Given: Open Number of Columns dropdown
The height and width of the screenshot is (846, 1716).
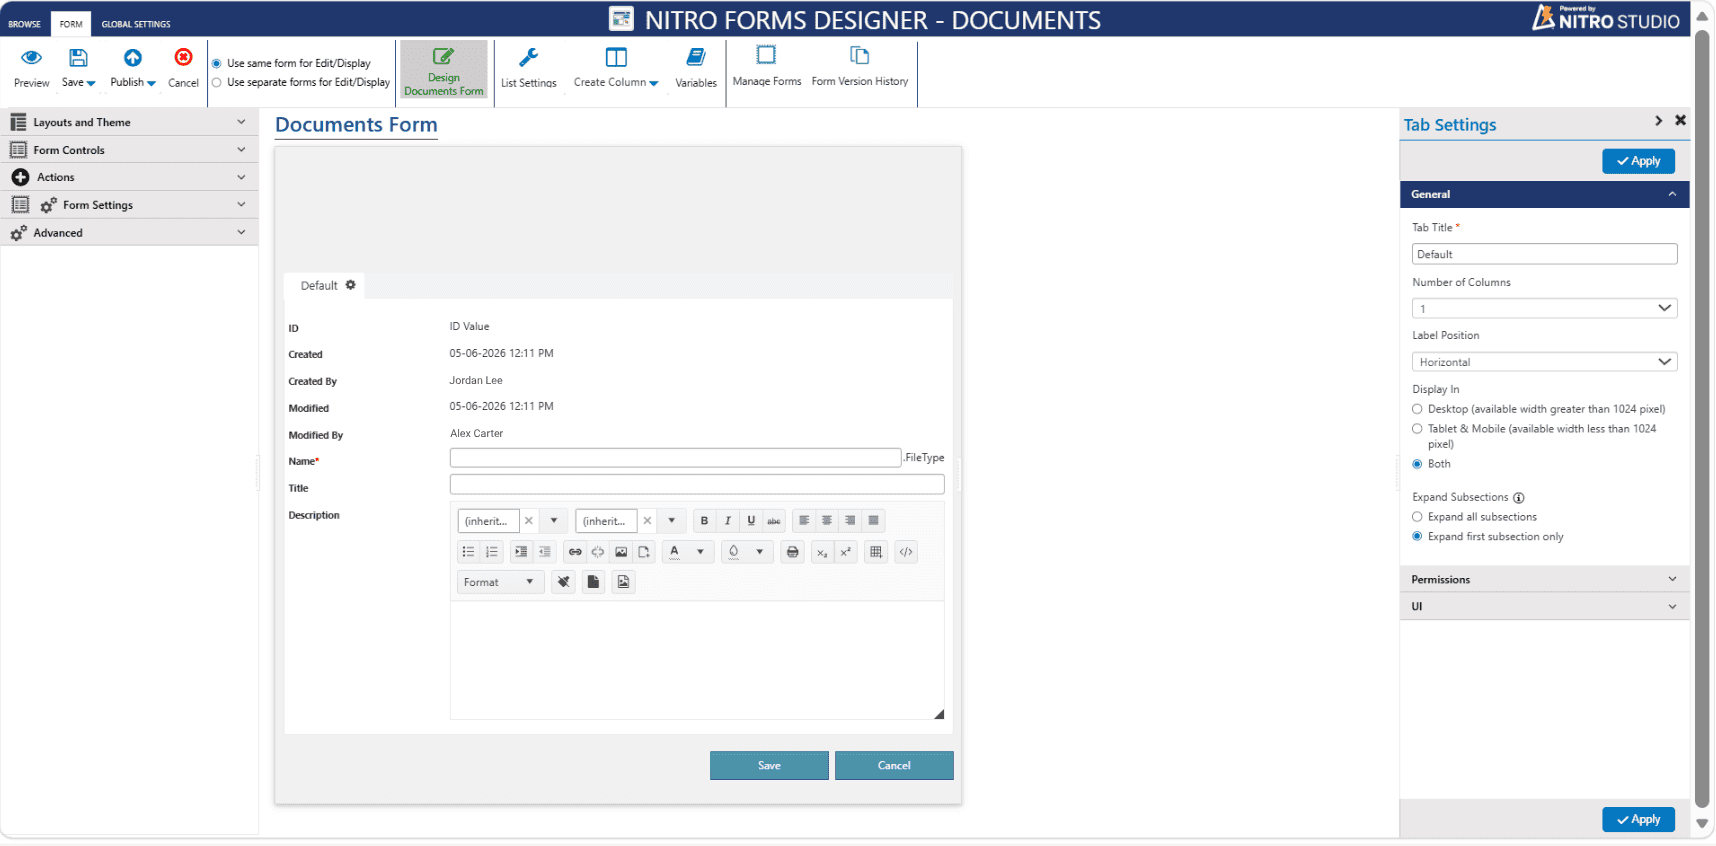Looking at the screenshot, I should point(1544,308).
